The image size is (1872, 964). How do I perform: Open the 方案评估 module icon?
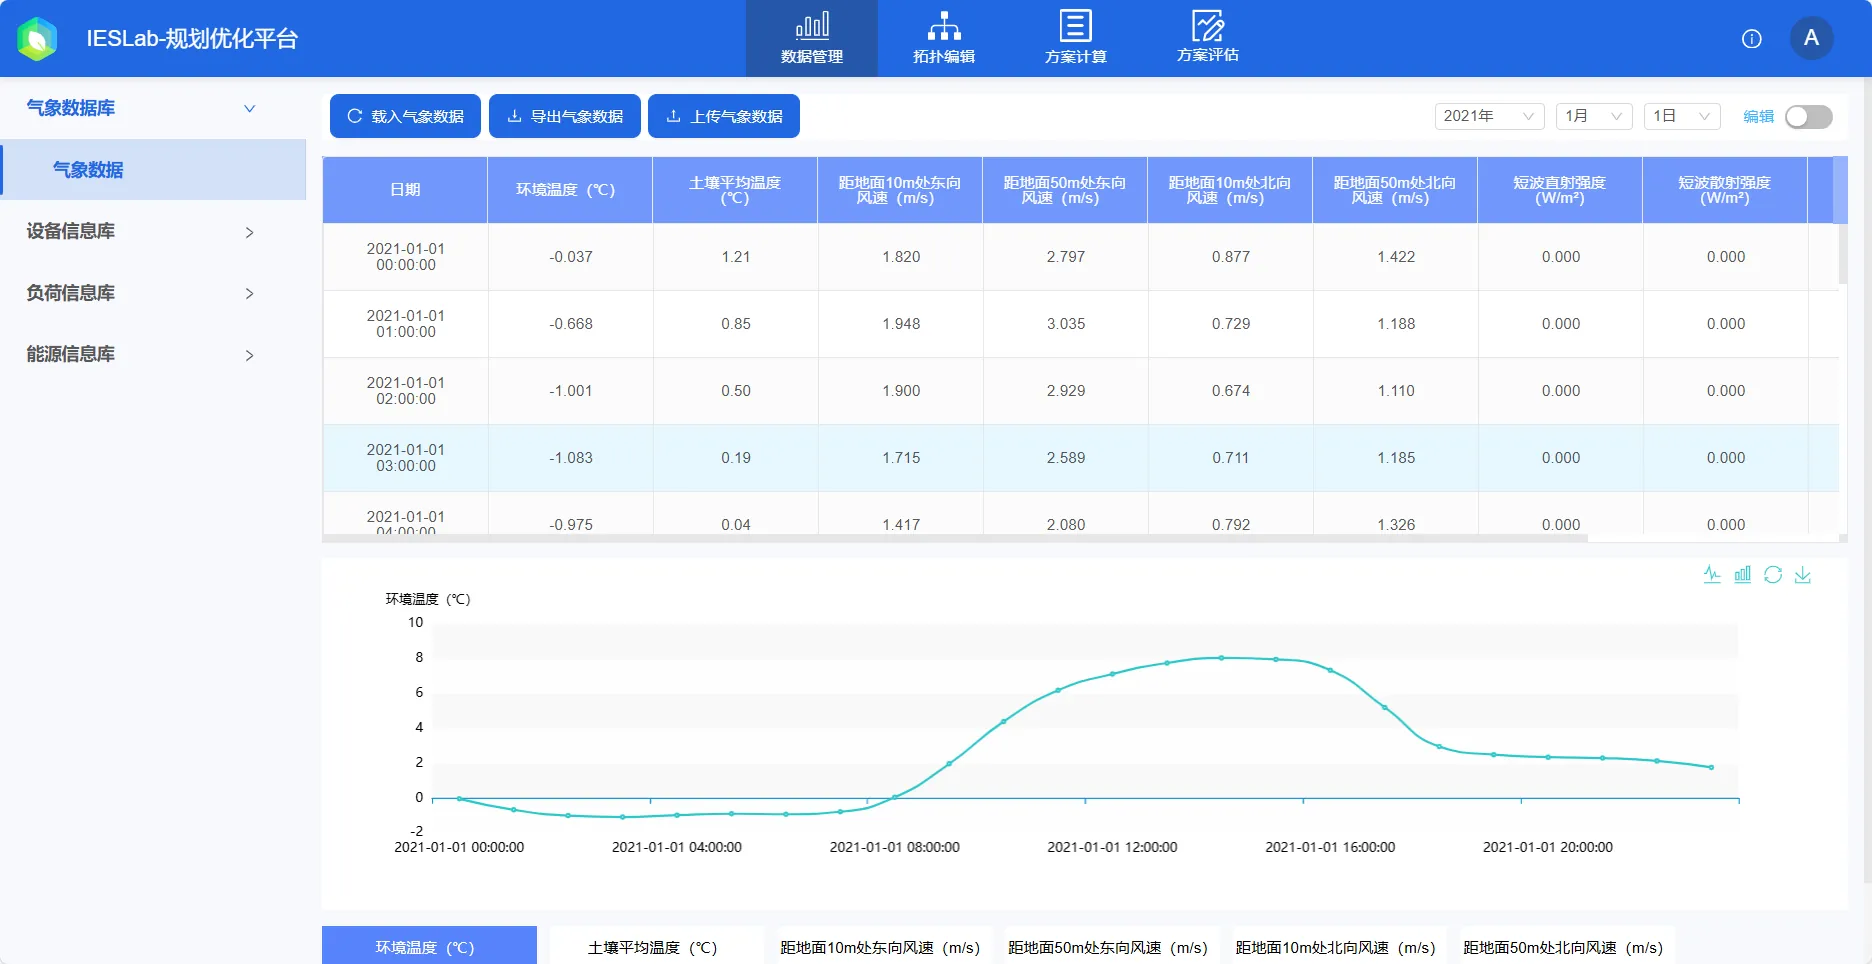tap(1208, 38)
